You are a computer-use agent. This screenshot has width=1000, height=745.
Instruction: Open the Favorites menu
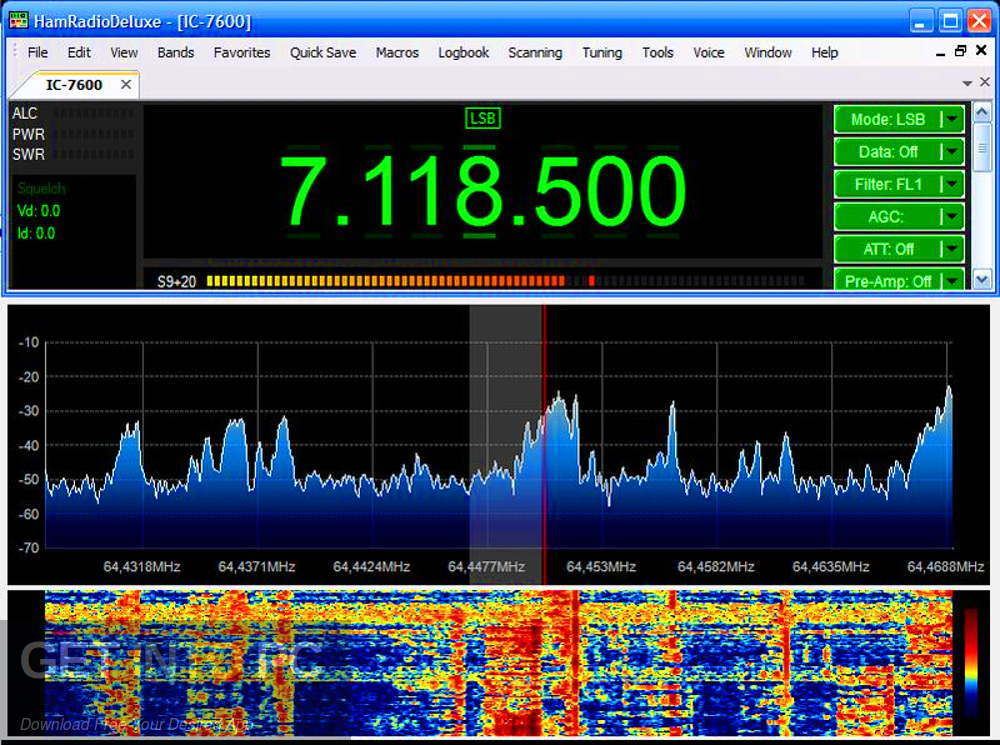[242, 52]
